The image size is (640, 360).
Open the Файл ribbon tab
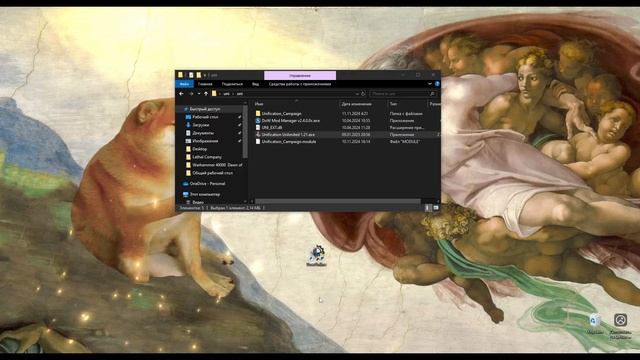[x=184, y=84]
